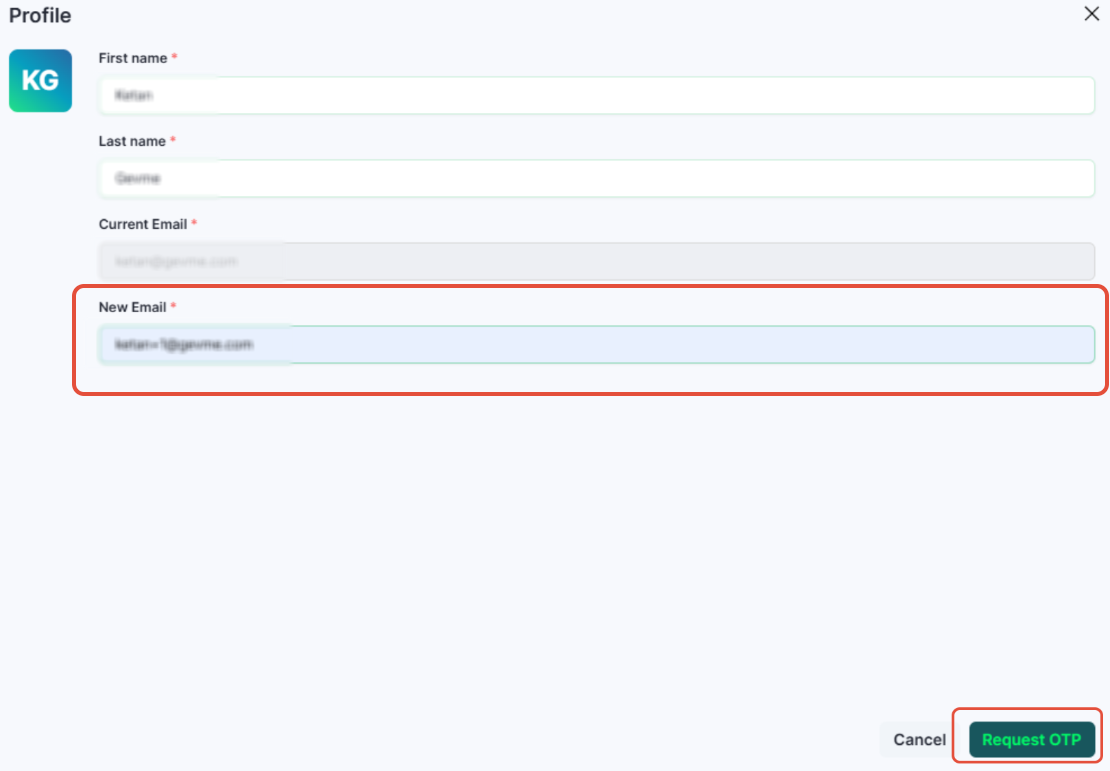Click the Cancel button
The image size is (1110, 771).
pyautogui.click(x=918, y=739)
